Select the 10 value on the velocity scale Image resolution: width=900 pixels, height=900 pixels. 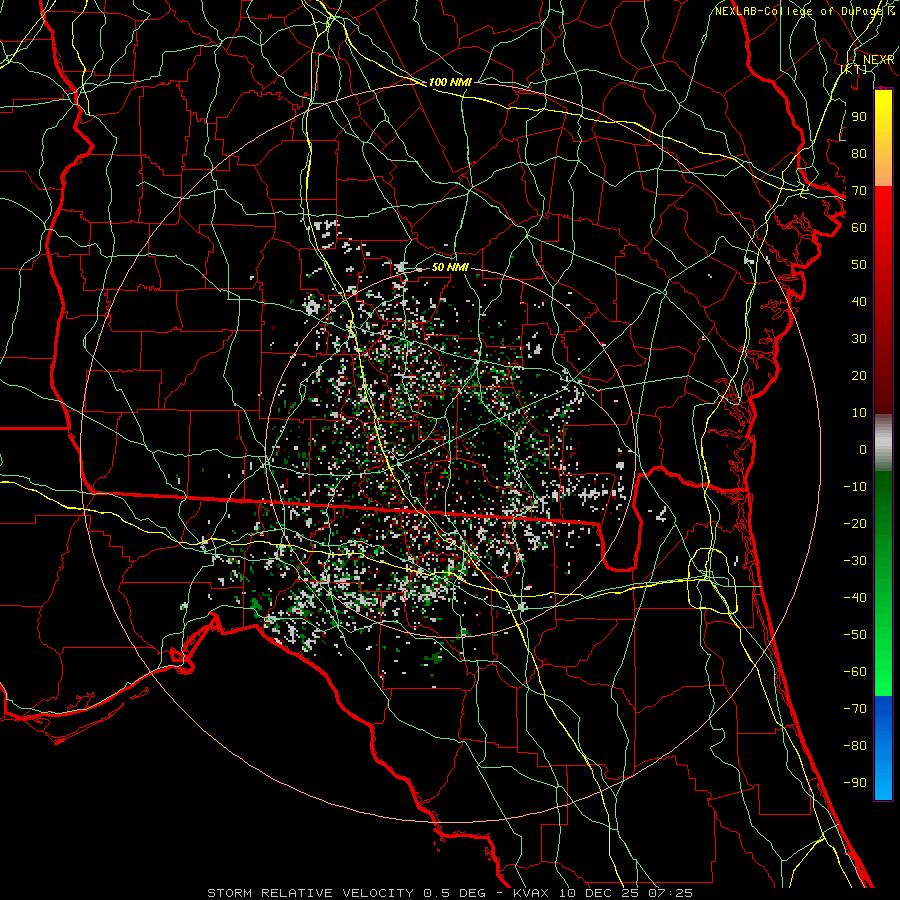[x=859, y=413]
